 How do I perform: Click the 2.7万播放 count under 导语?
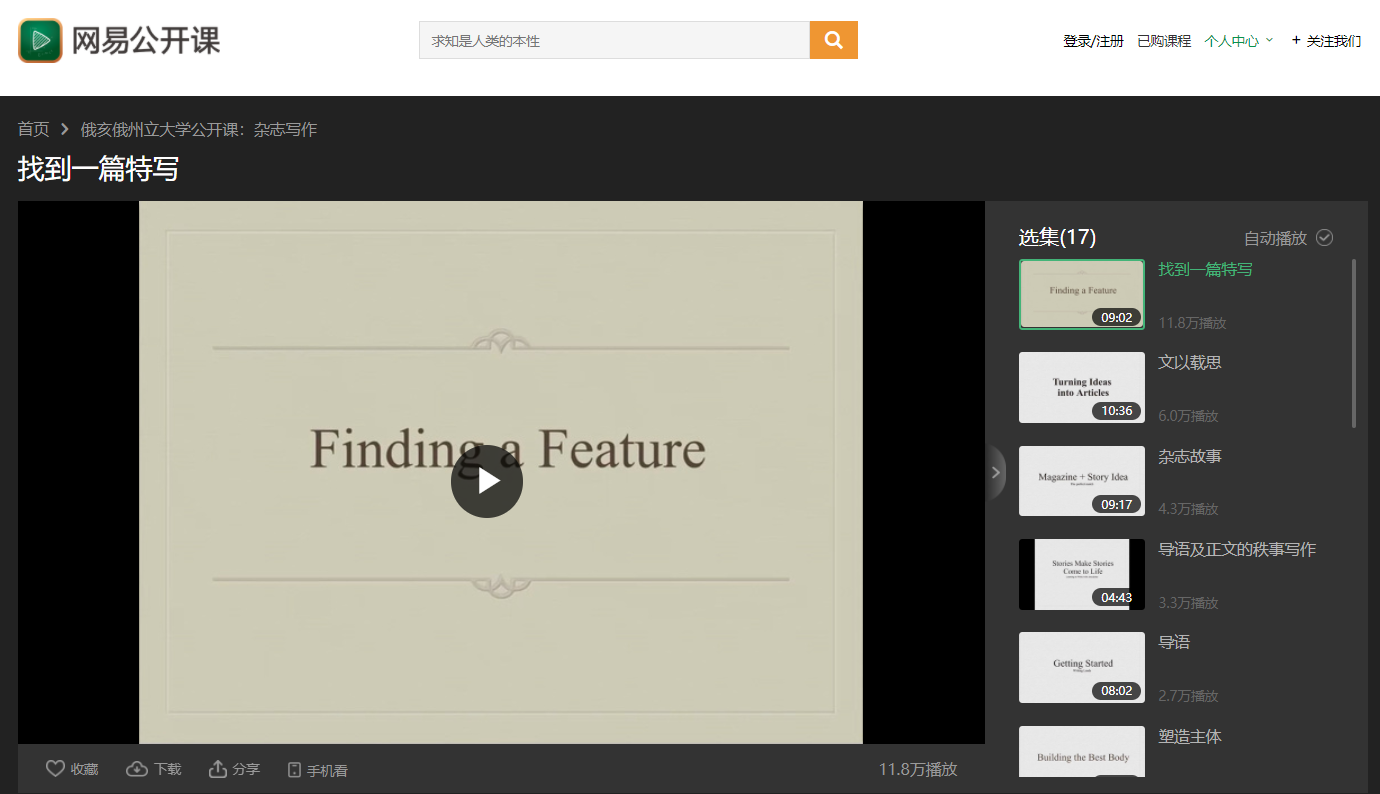click(x=1188, y=696)
